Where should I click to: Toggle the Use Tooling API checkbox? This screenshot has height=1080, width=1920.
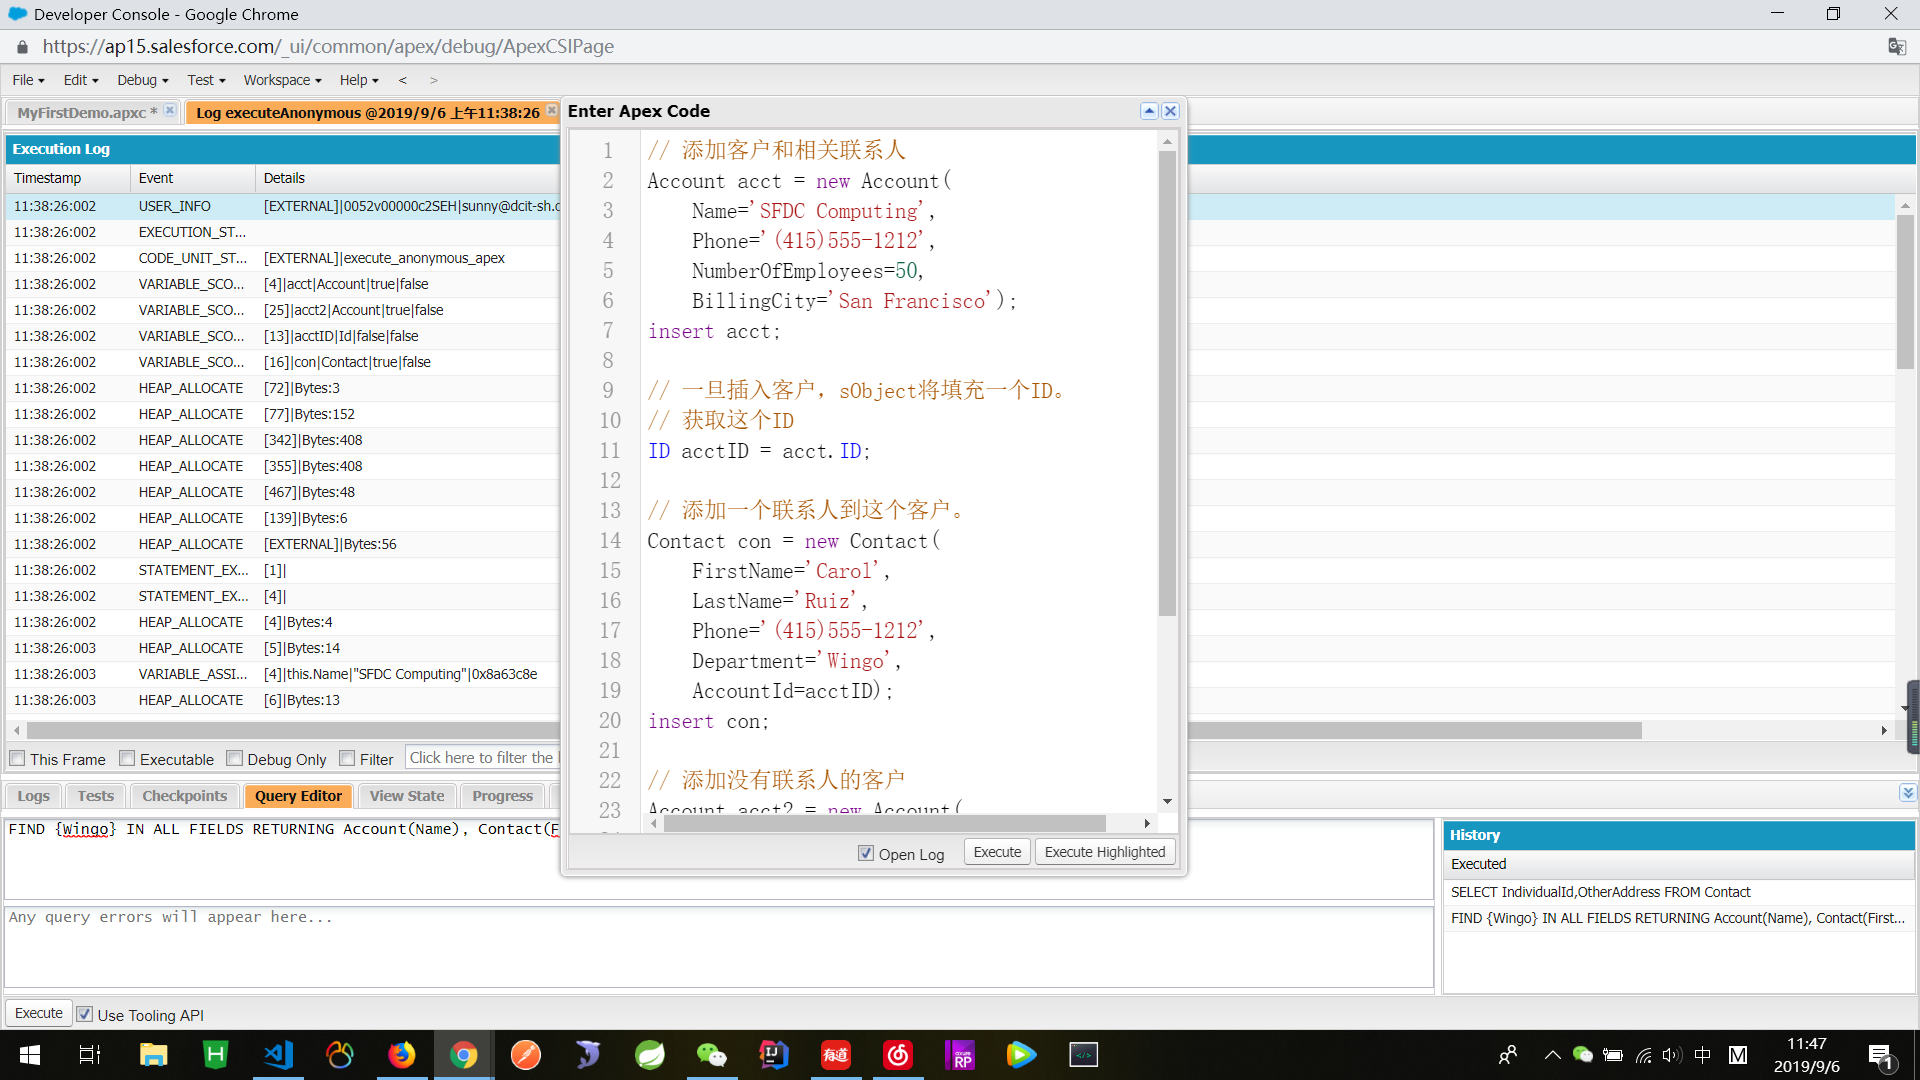click(85, 1014)
